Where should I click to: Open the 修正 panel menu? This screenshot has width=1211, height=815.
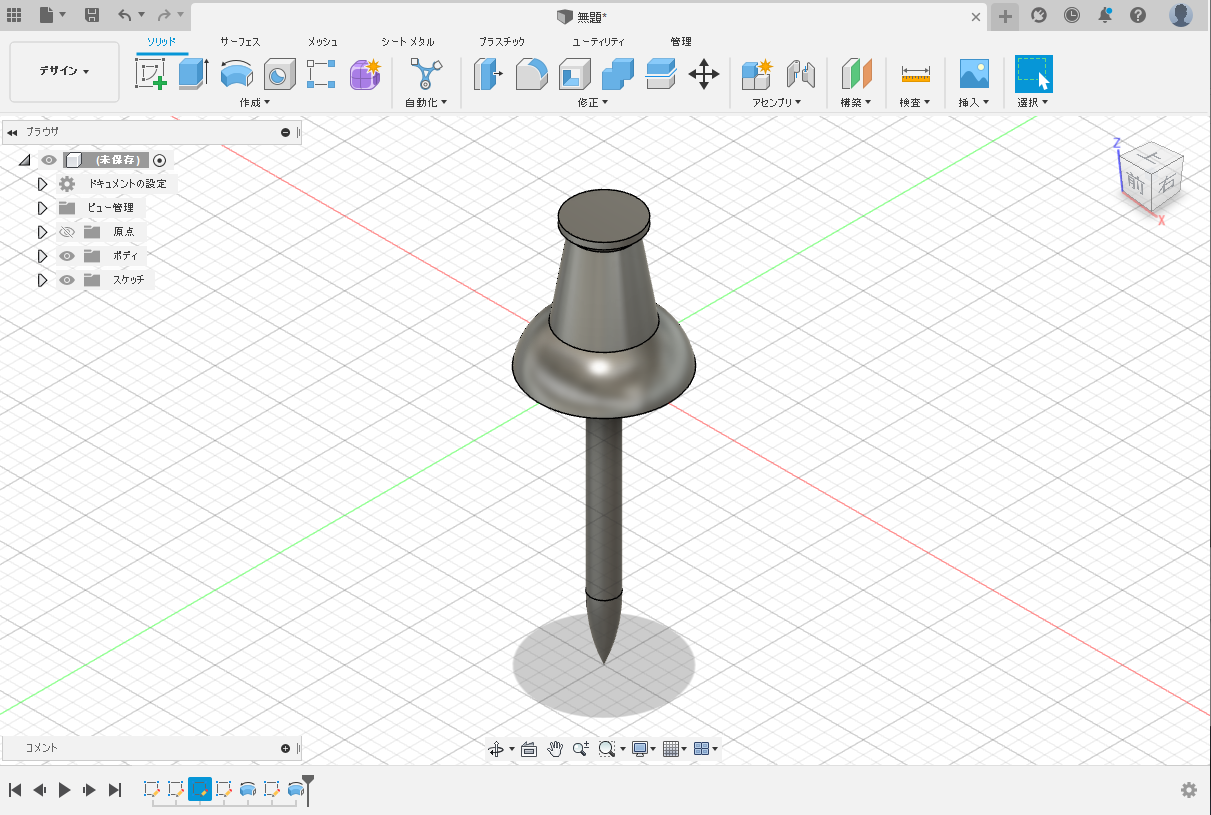[593, 103]
